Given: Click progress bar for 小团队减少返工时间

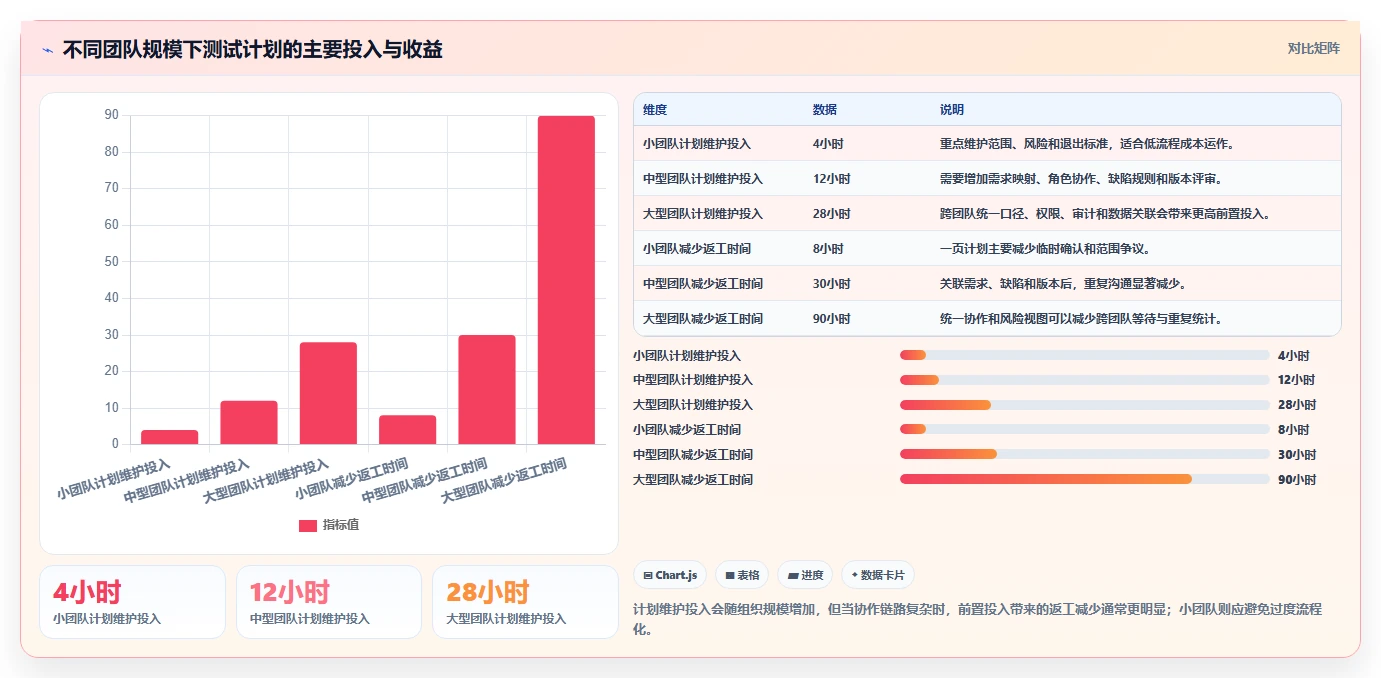Looking at the screenshot, I should [1084, 430].
